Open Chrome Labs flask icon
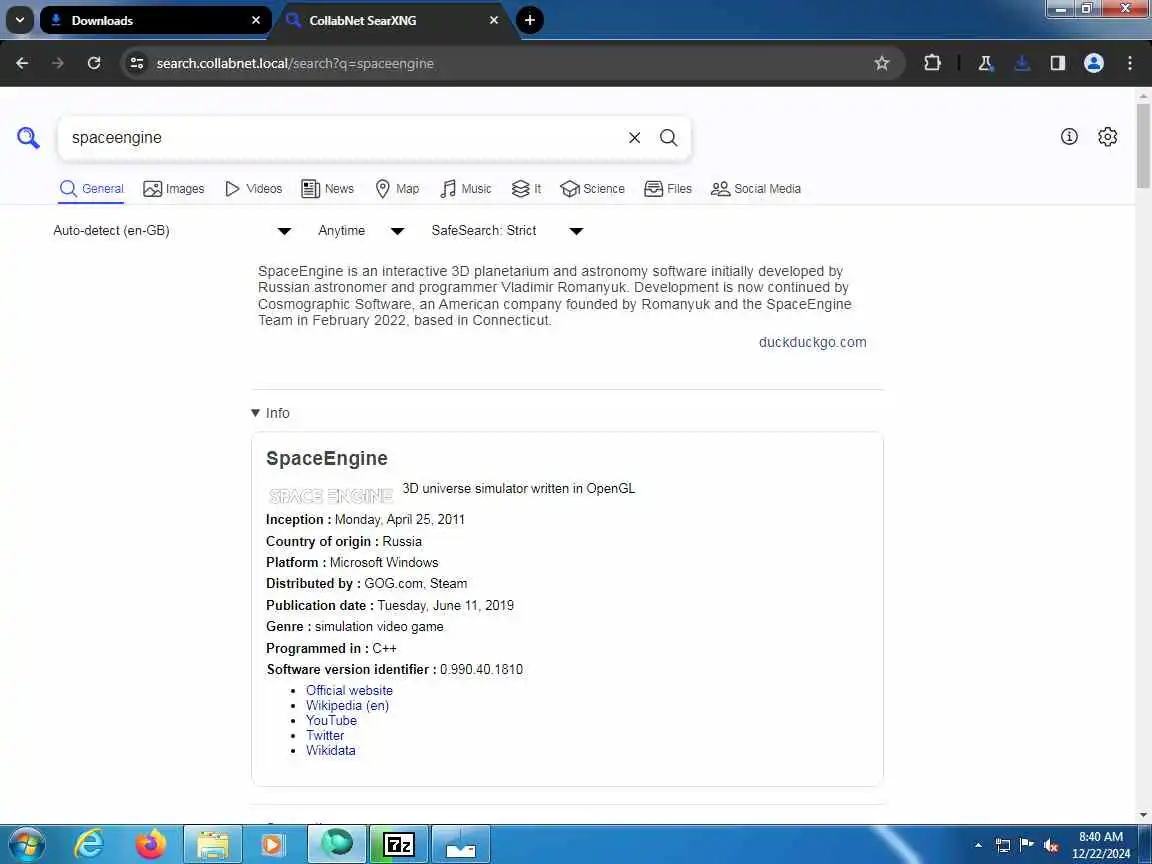This screenshot has height=864, width=1152. tap(986, 63)
